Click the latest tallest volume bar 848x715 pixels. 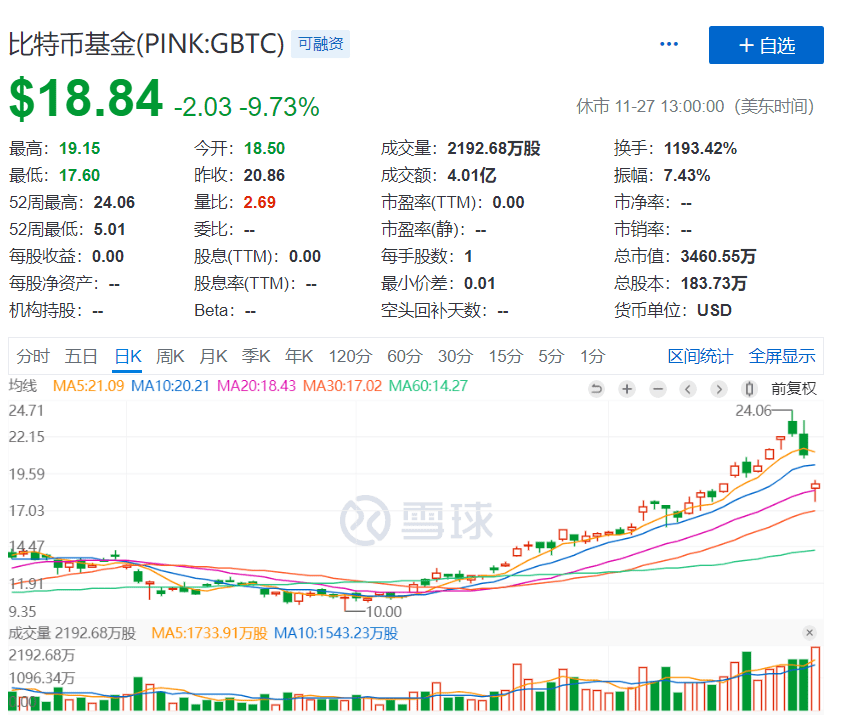click(815, 679)
